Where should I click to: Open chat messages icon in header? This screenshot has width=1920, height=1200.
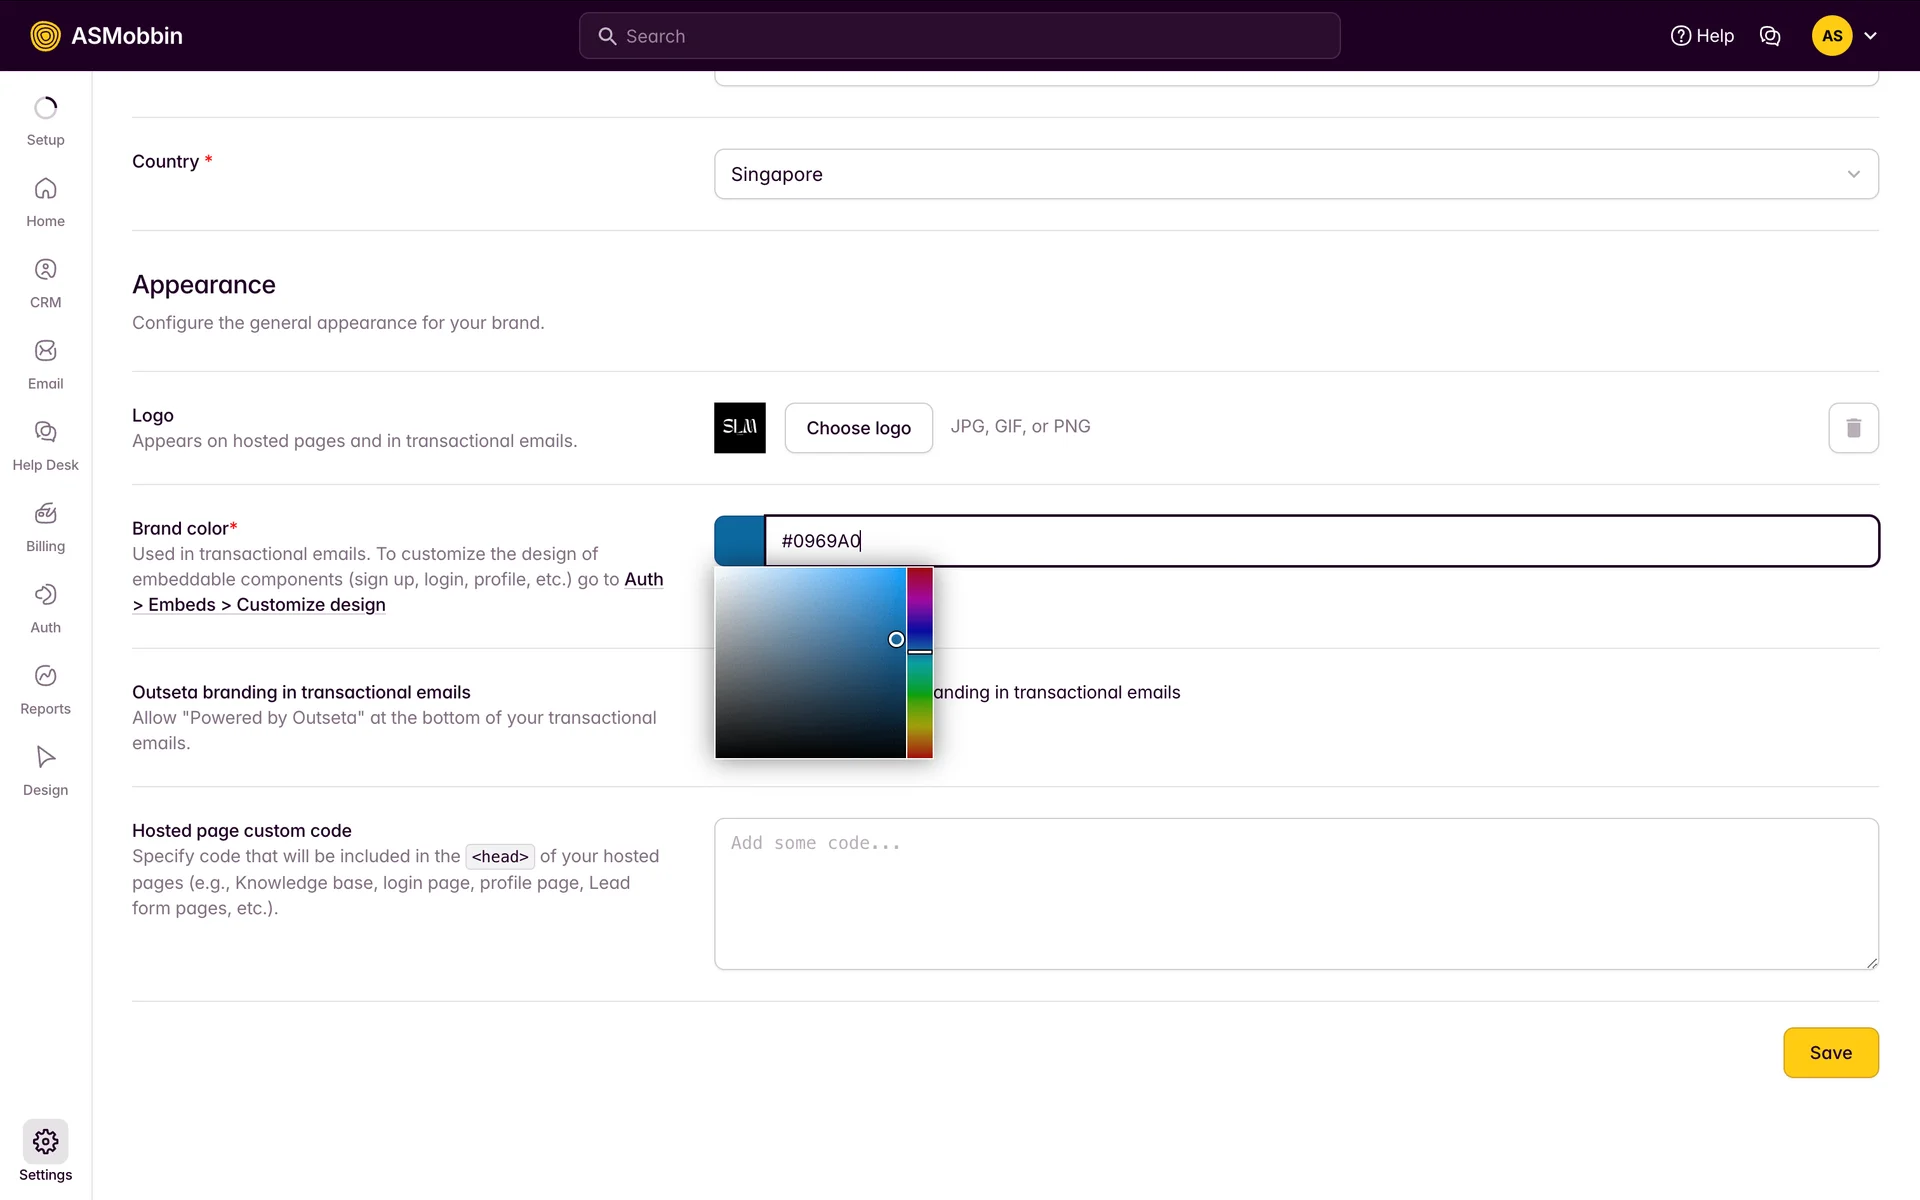pos(1769,36)
